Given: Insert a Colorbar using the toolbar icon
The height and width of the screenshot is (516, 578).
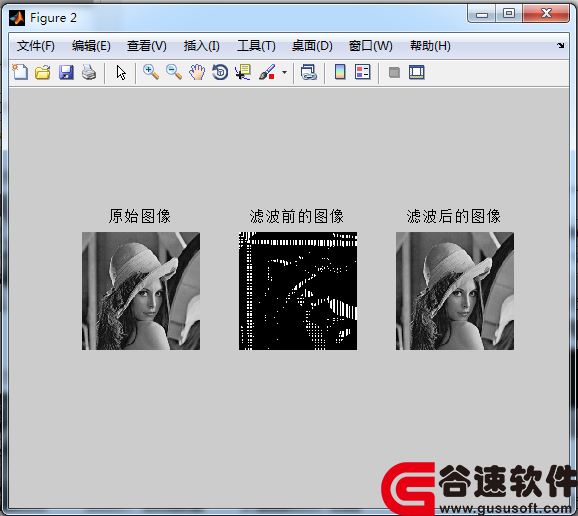Looking at the screenshot, I should pos(340,72).
